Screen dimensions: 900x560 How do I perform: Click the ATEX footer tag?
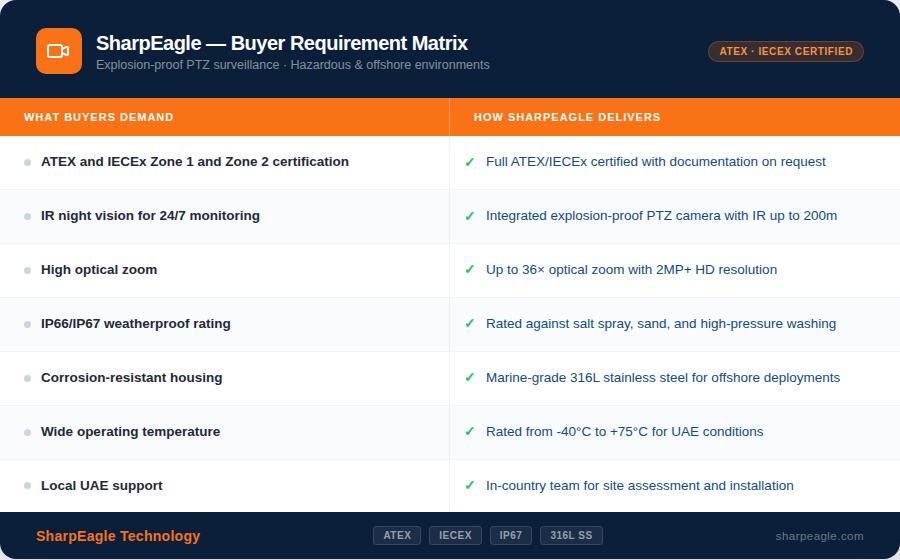pos(397,535)
